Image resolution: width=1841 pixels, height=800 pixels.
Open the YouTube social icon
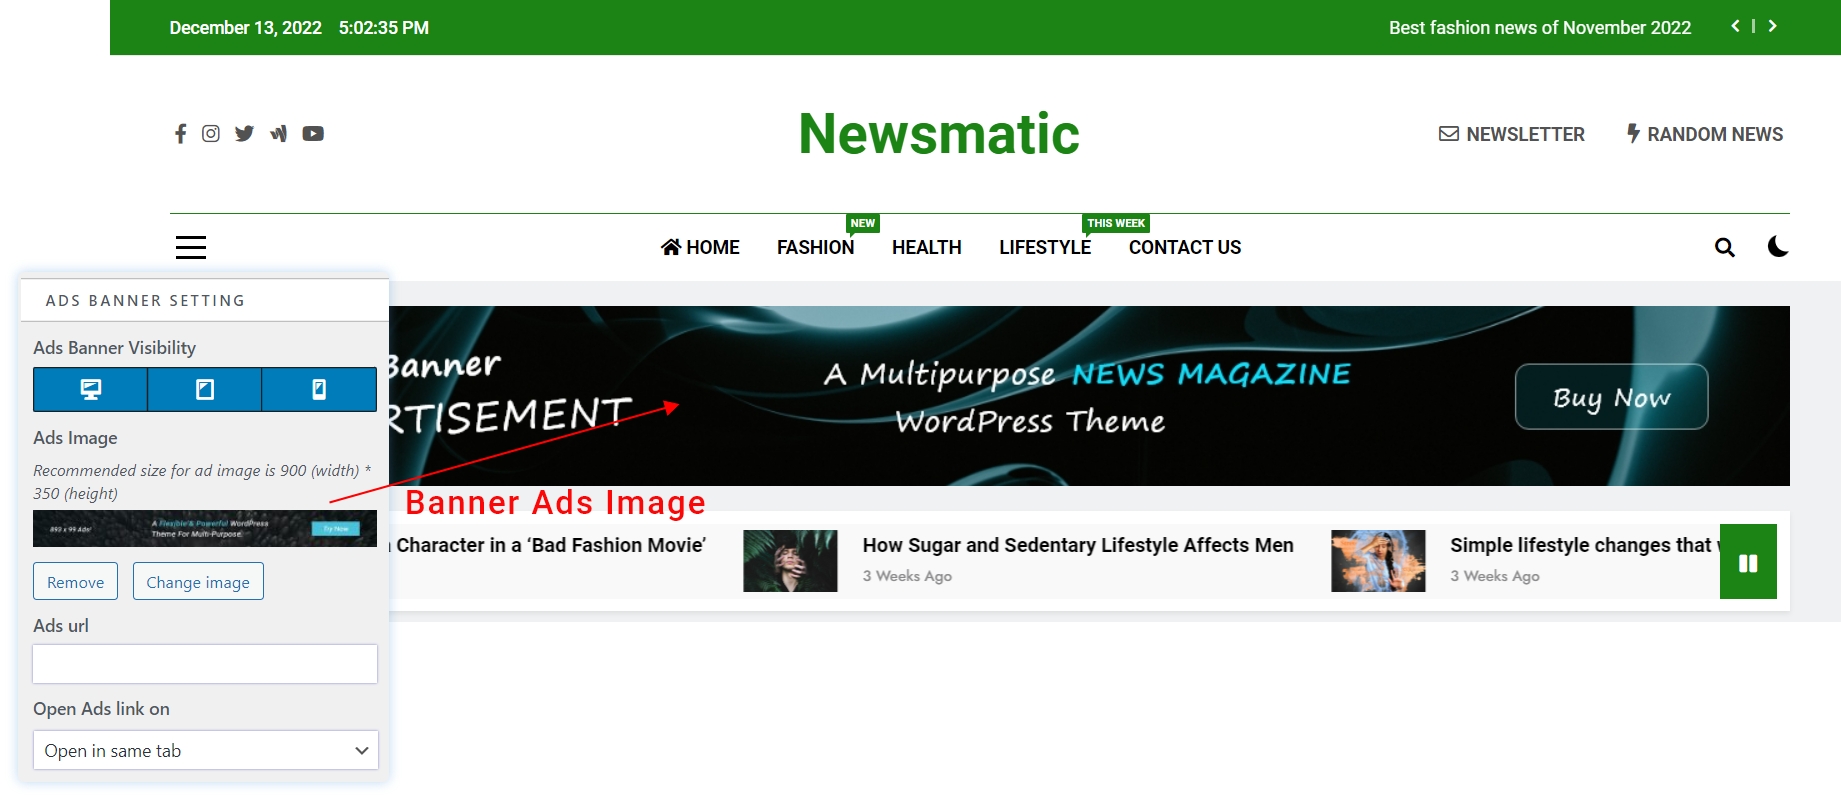pyautogui.click(x=313, y=134)
